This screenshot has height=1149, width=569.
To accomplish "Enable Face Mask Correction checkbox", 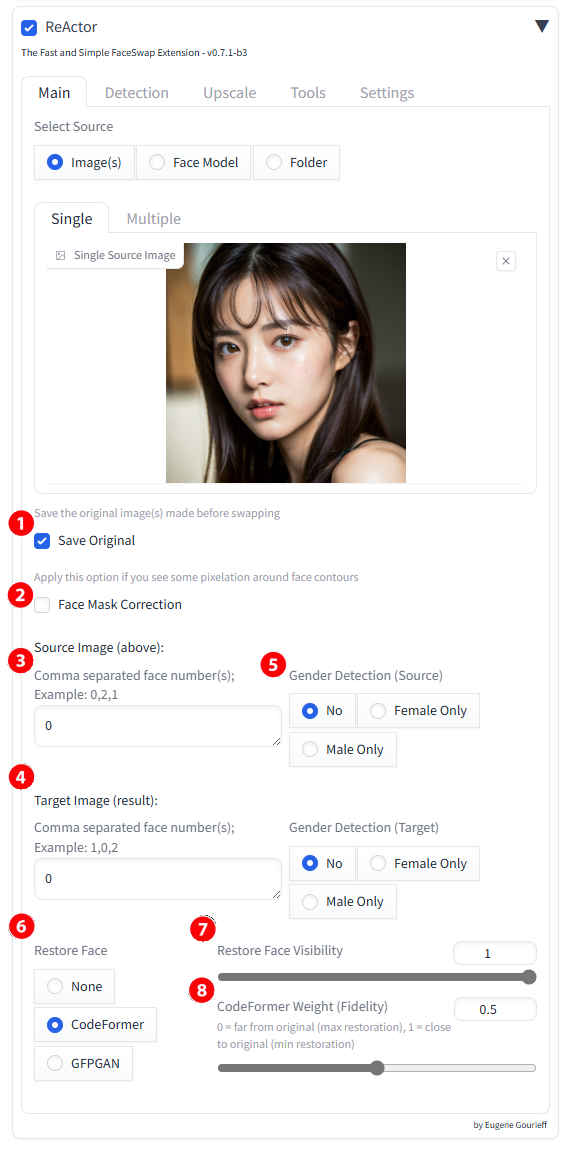I will coord(42,605).
